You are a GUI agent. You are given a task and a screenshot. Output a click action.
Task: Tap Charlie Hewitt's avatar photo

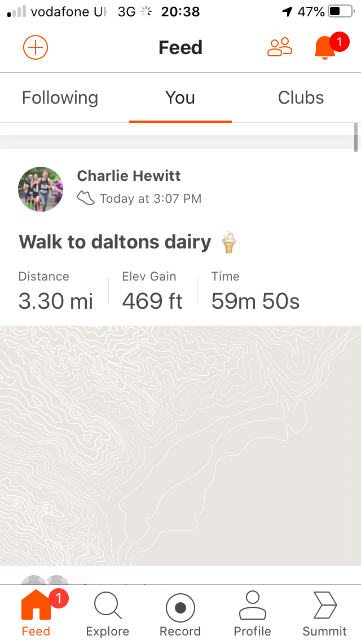40,189
